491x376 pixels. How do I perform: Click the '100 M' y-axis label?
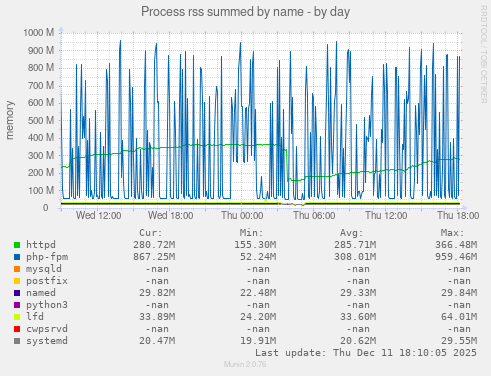click(41, 191)
